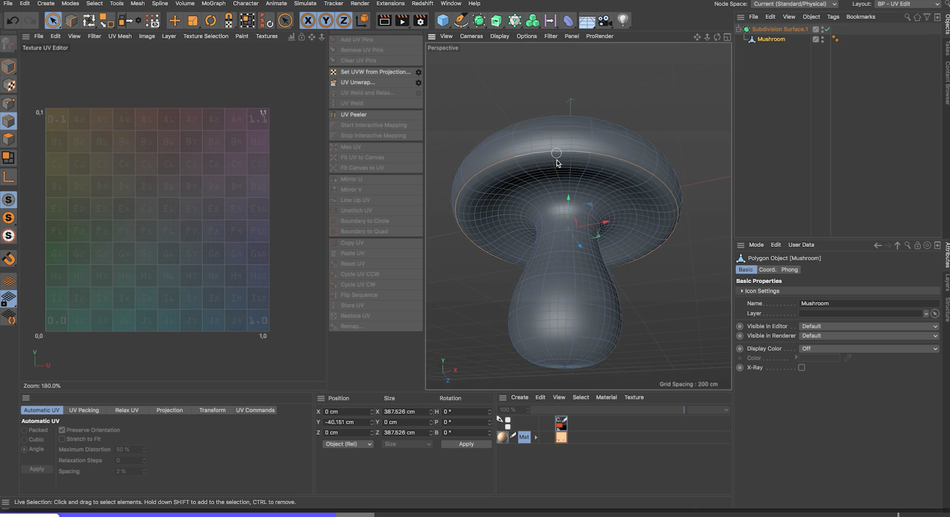The width and height of the screenshot is (950, 517).
Task: Open the Visible in Editor dropdown
Action: [868, 326]
